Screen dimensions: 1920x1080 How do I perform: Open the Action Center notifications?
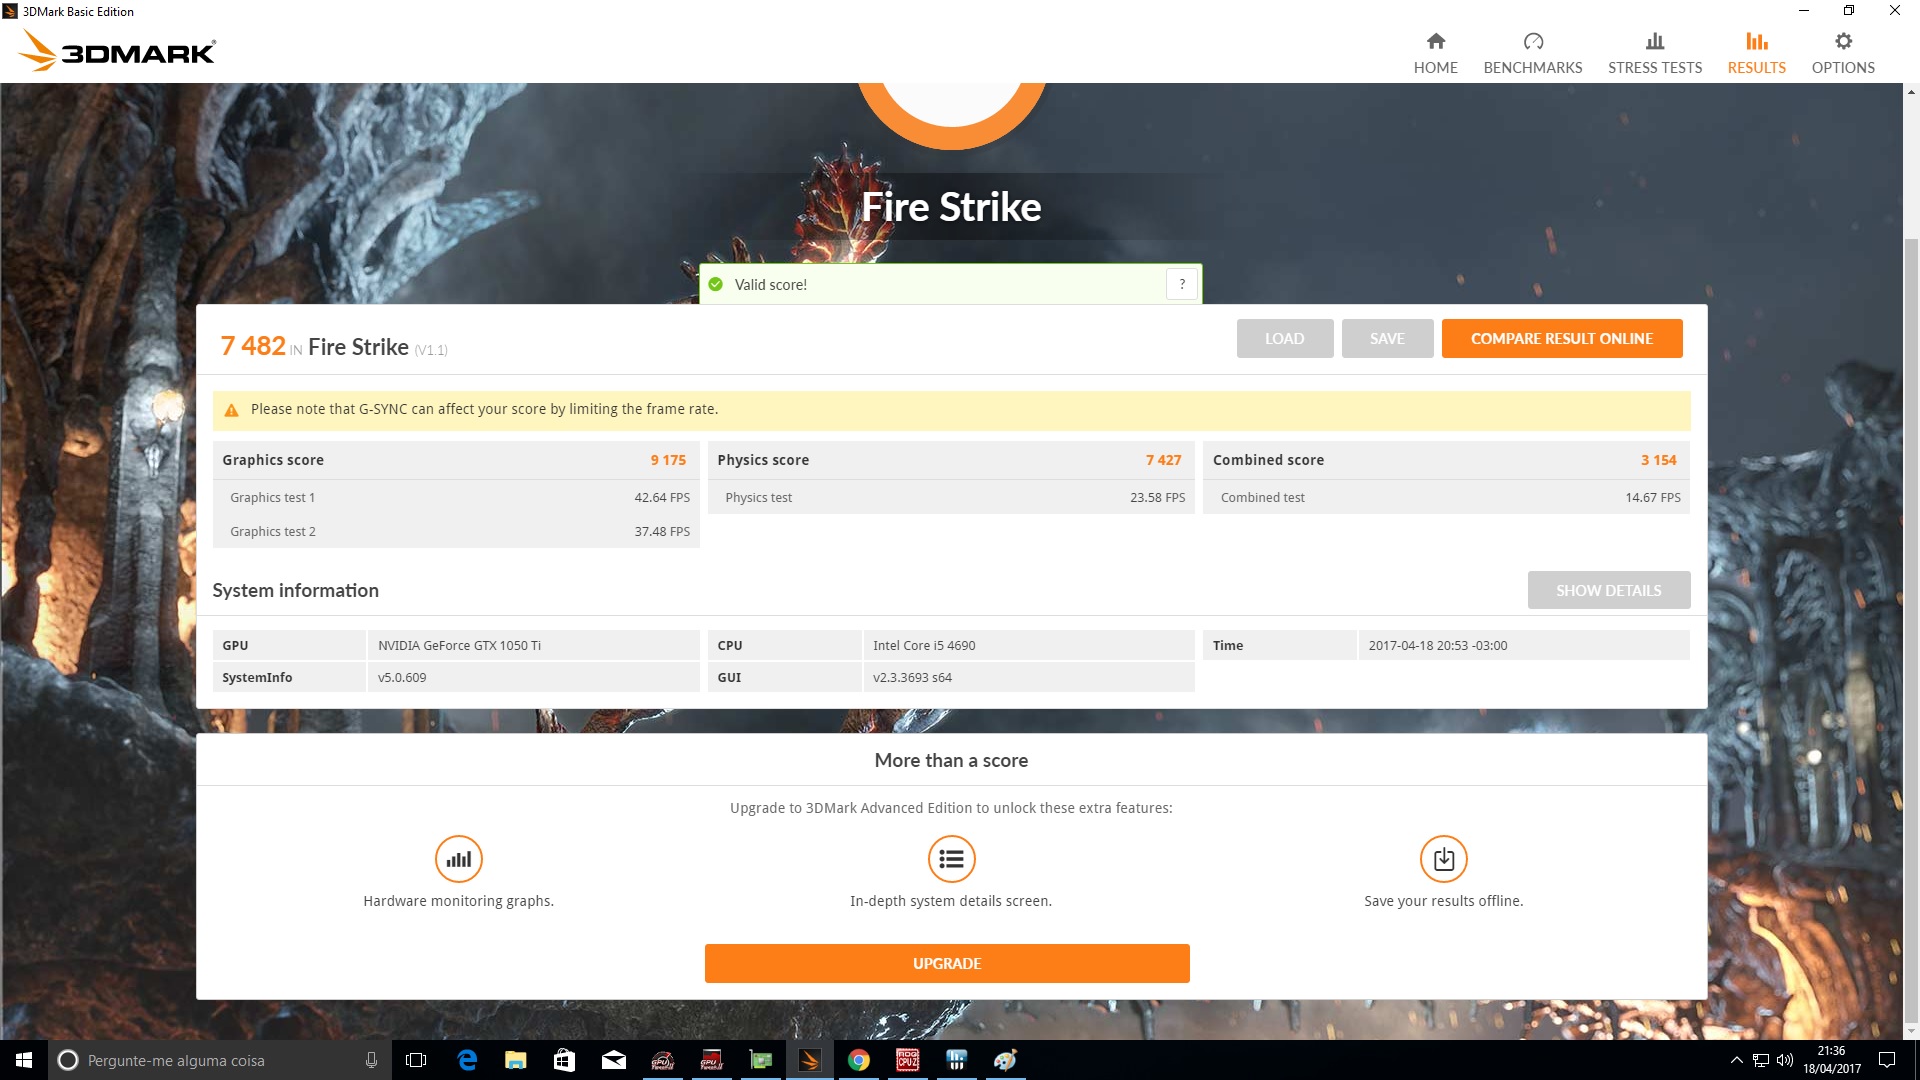pyautogui.click(x=1887, y=1060)
